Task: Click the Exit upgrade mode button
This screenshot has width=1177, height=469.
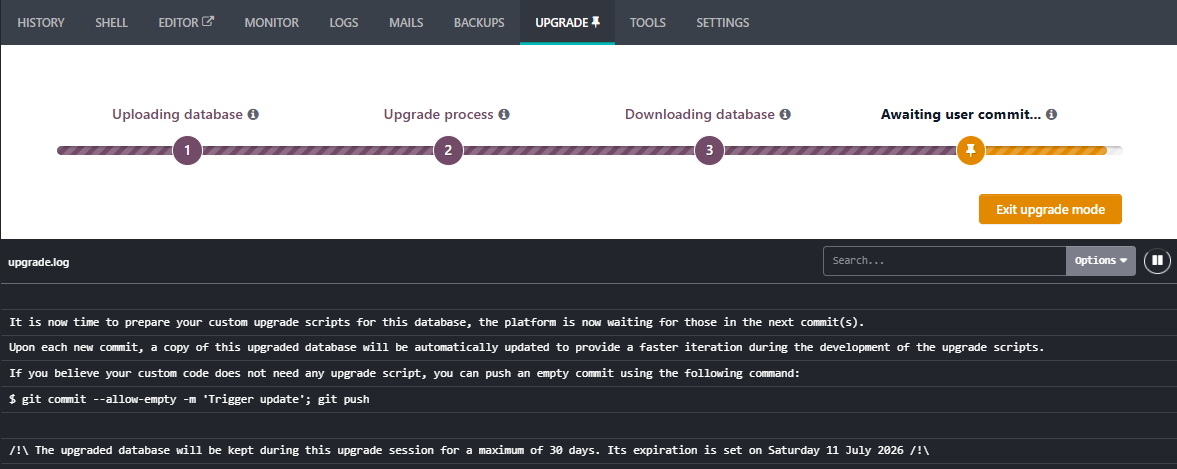Action: [x=1050, y=209]
